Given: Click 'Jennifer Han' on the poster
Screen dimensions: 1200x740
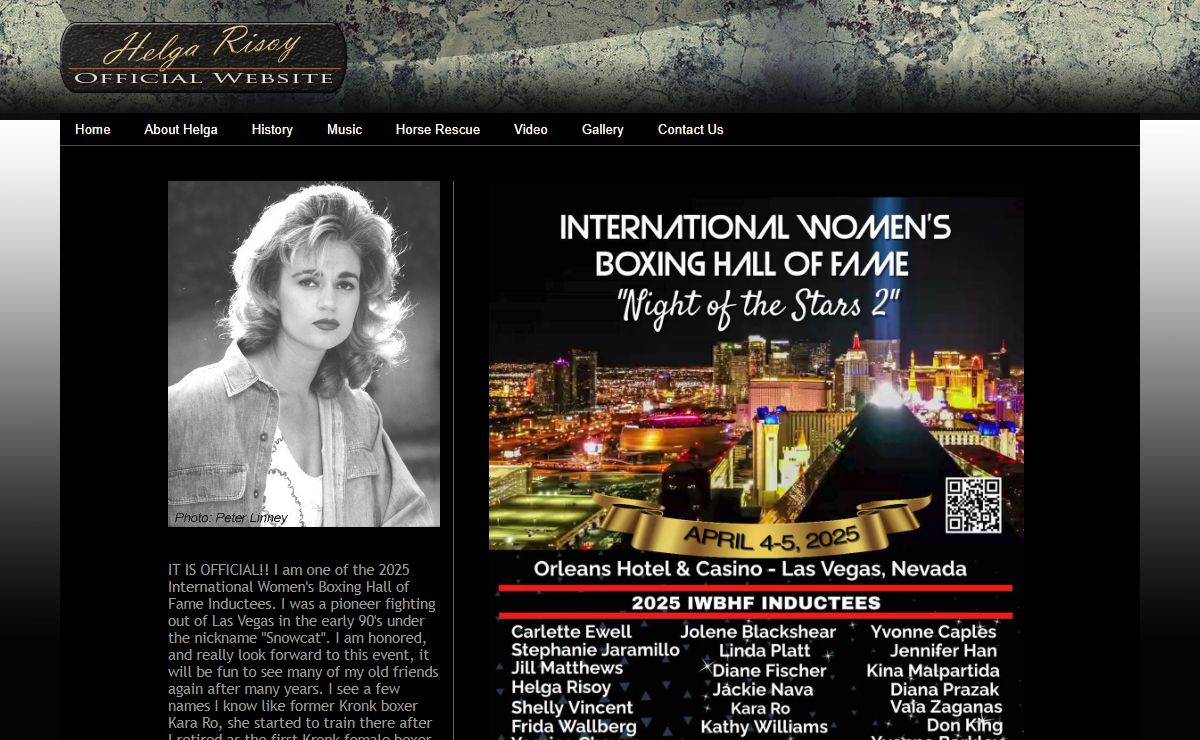Looking at the screenshot, I should point(943,651).
